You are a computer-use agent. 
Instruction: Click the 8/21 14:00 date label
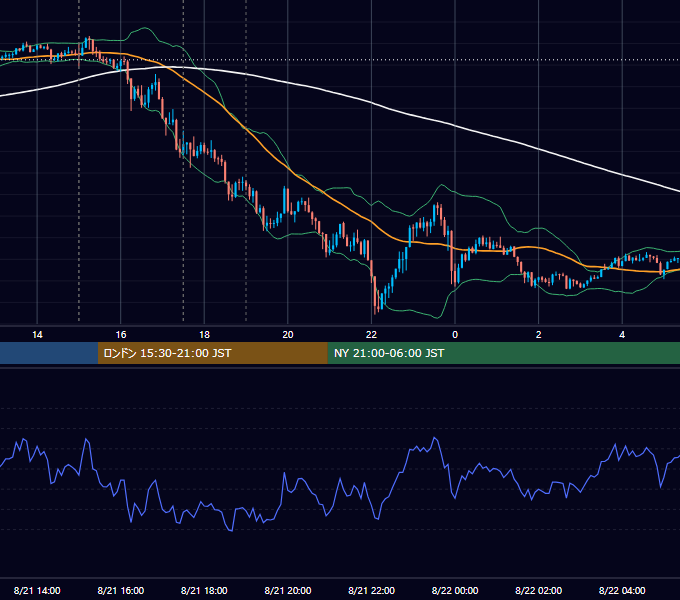[37, 590]
